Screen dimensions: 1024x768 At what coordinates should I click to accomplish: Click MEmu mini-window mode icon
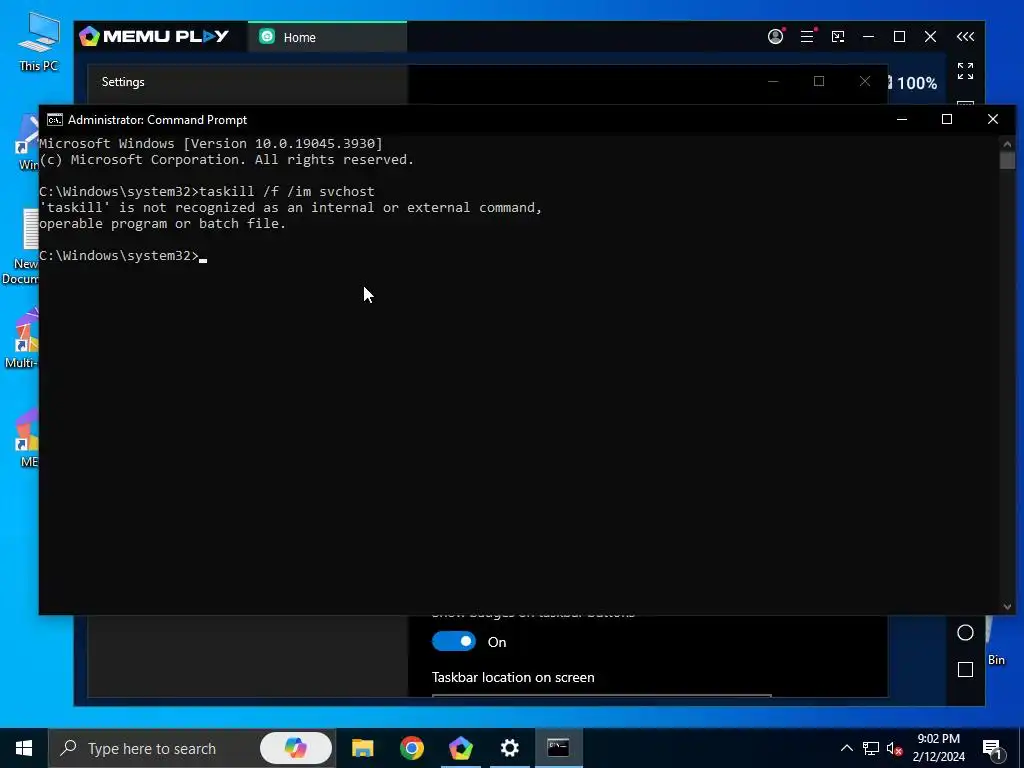point(838,37)
